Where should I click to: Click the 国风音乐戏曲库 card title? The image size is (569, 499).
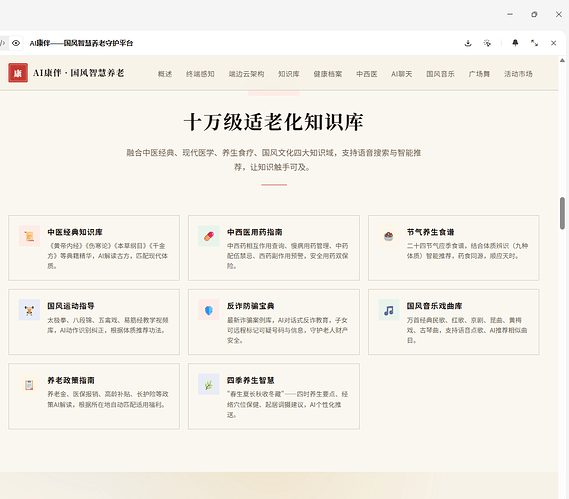[x=434, y=306]
